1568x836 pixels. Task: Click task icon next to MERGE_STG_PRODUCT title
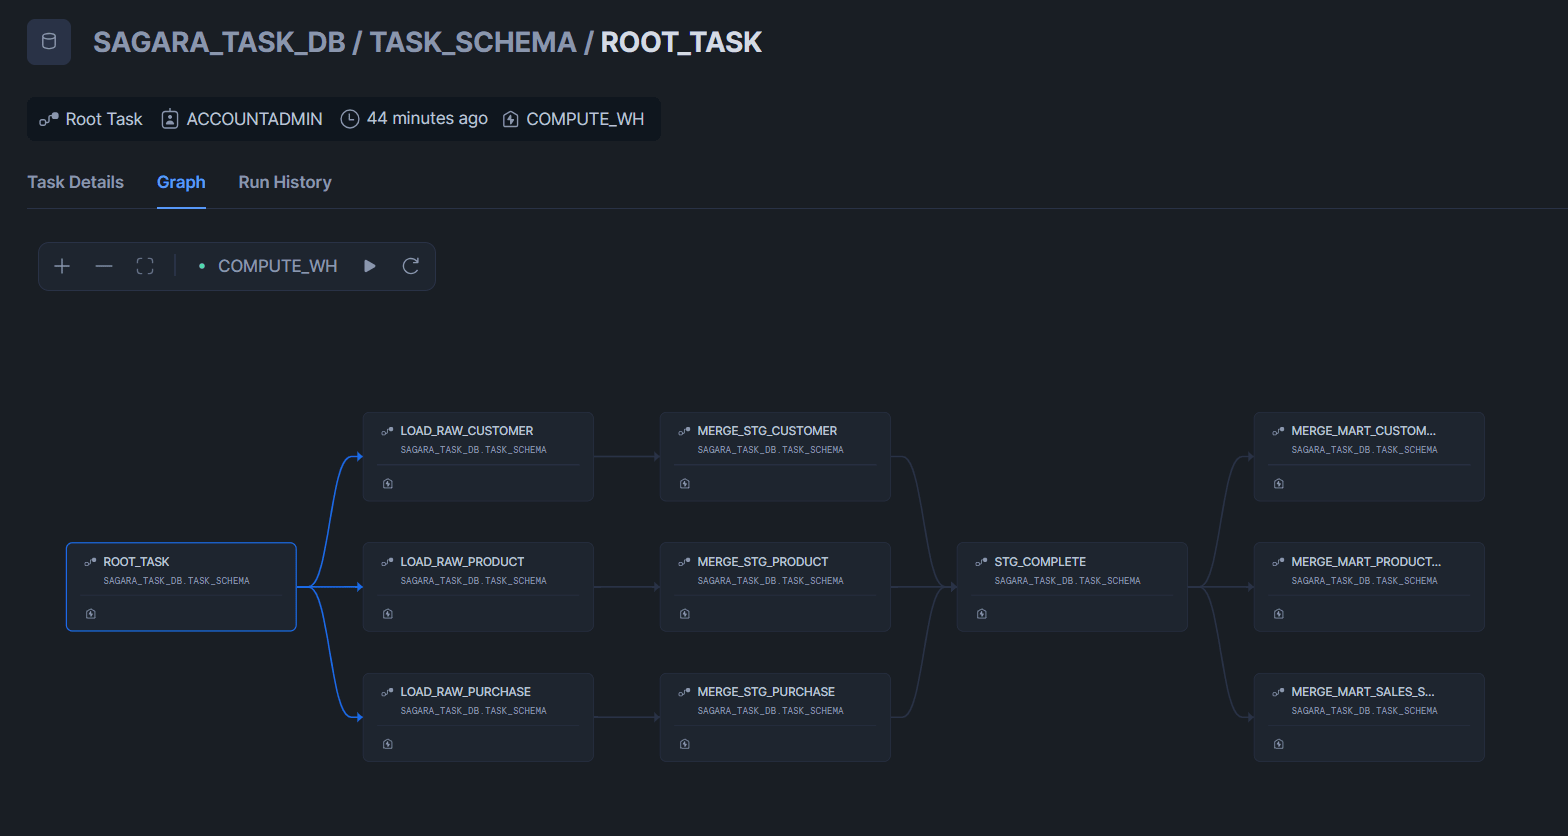click(684, 562)
